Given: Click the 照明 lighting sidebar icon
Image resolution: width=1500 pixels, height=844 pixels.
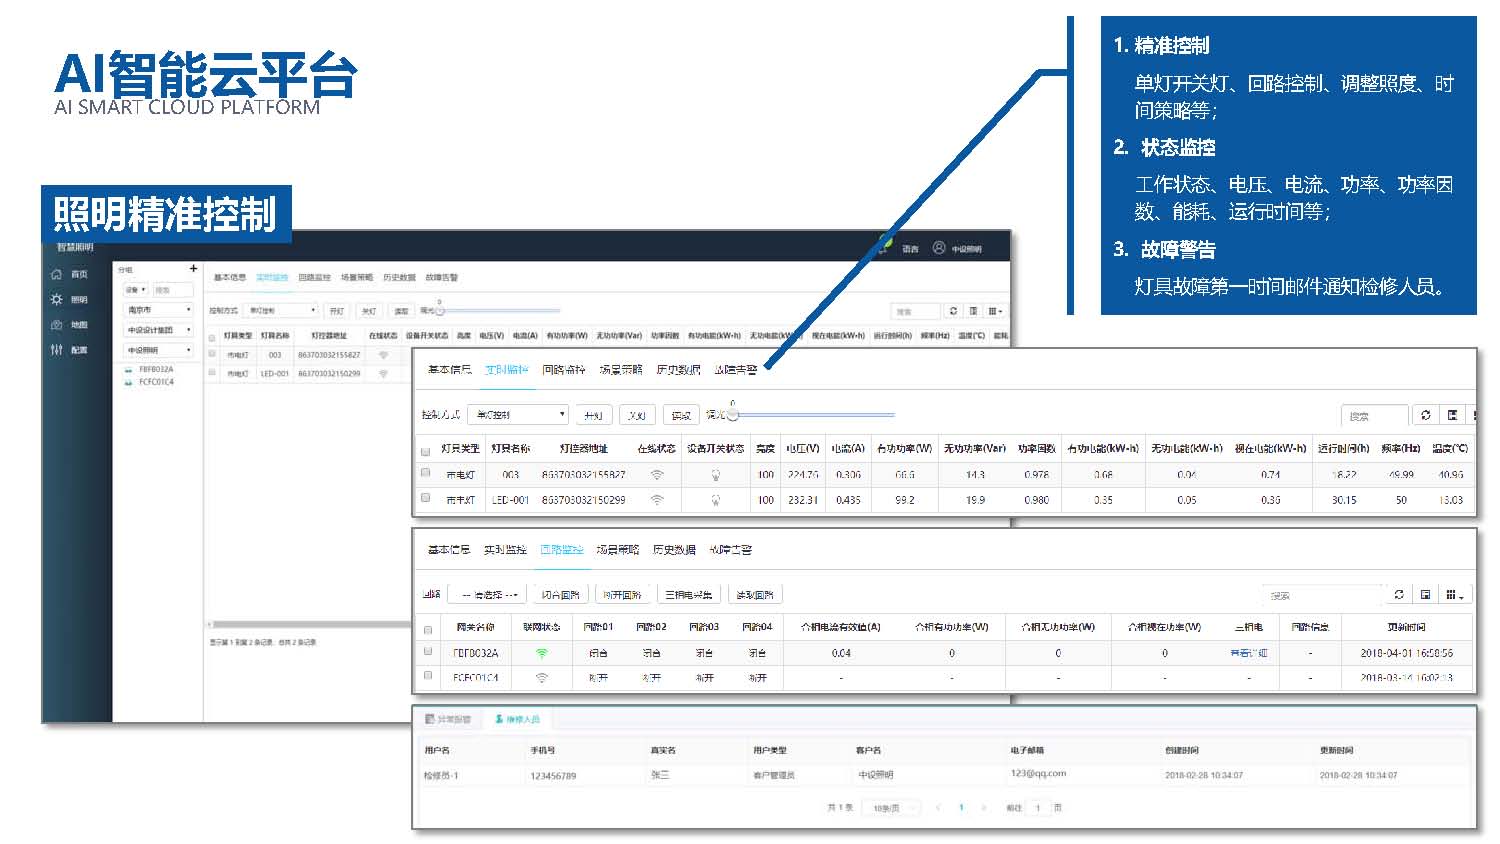Looking at the screenshot, I should 57,299.
